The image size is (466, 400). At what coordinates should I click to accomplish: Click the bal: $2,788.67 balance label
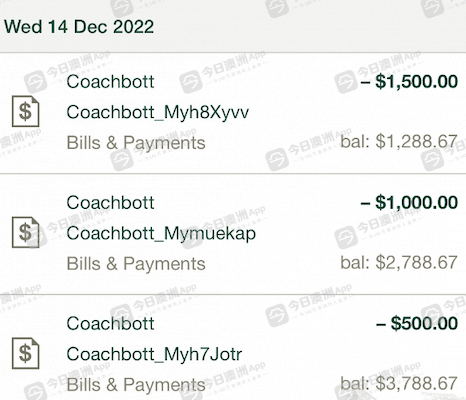[x=399, y=263]
